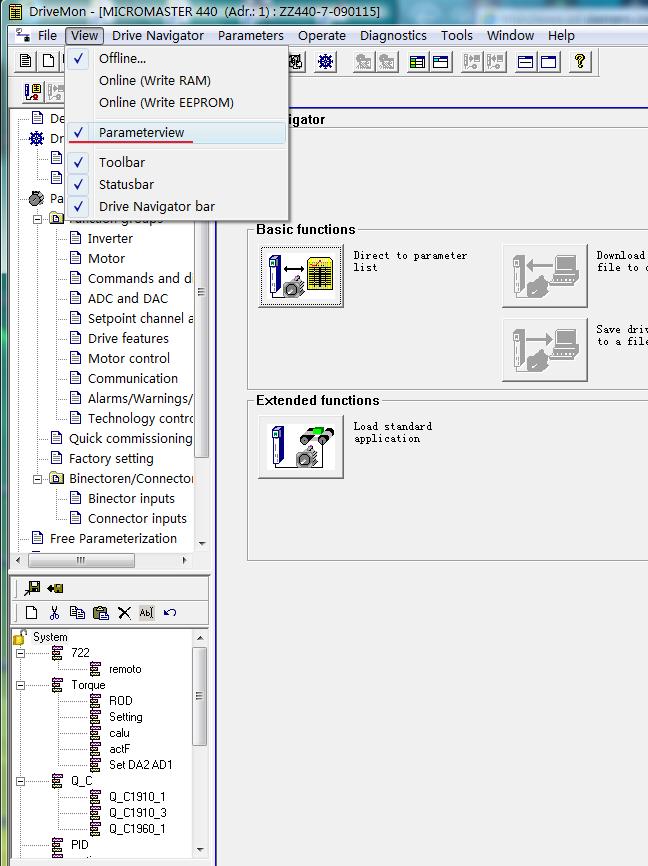
Task: Select Binector inputs tree item
Action: pyautogui.click(x=131, y=499)
